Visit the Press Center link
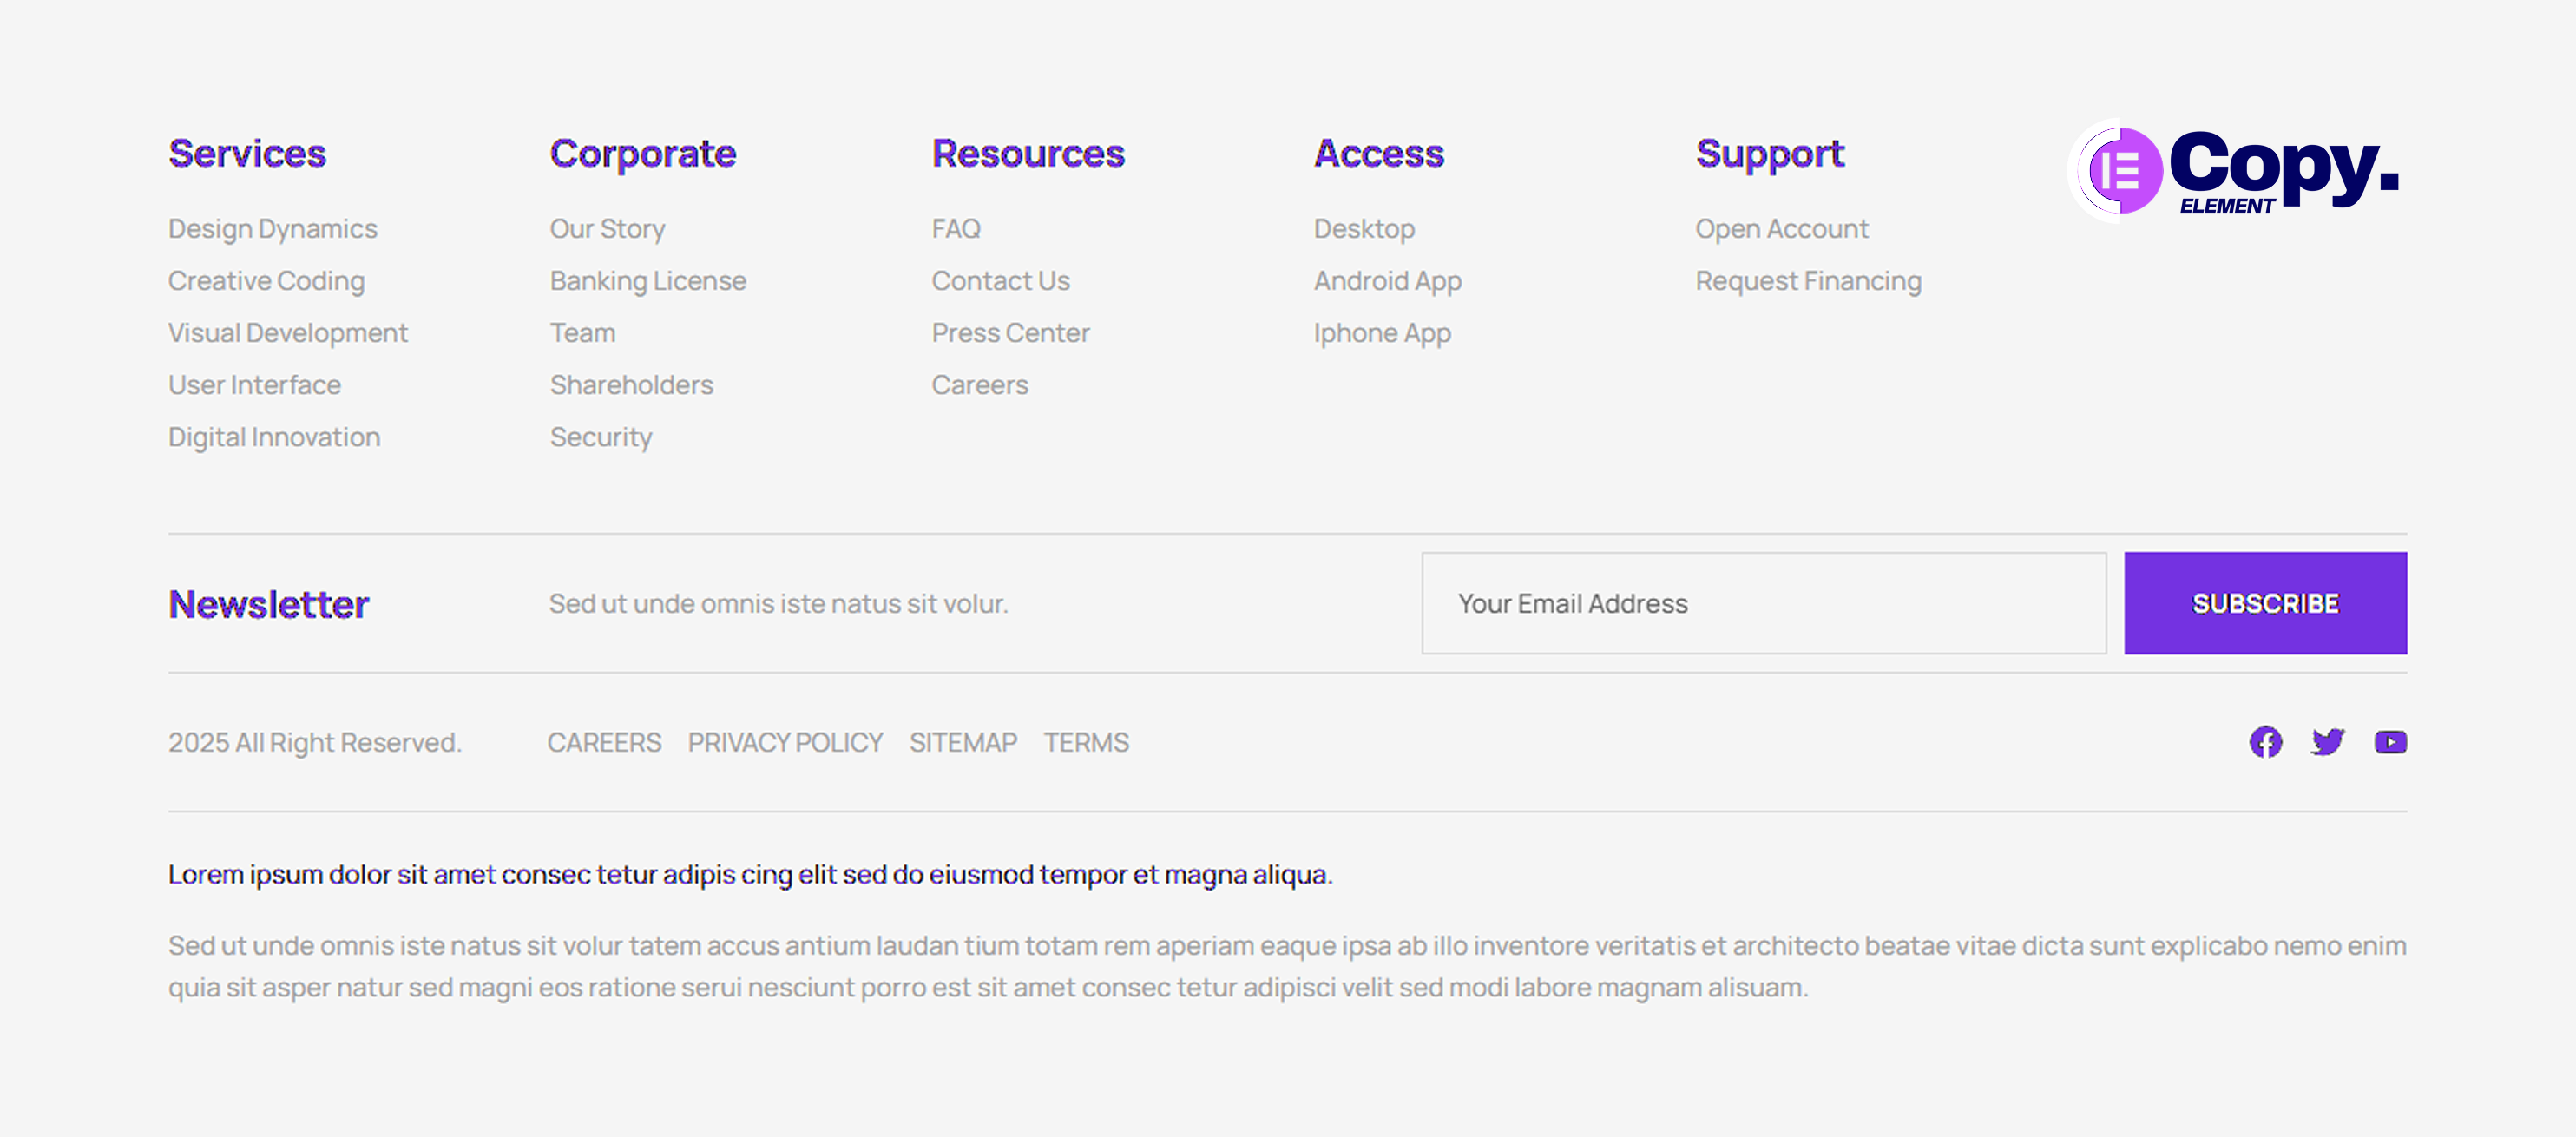Viewport: 2576px width, 1137px height. click(x=1010, y=333)
